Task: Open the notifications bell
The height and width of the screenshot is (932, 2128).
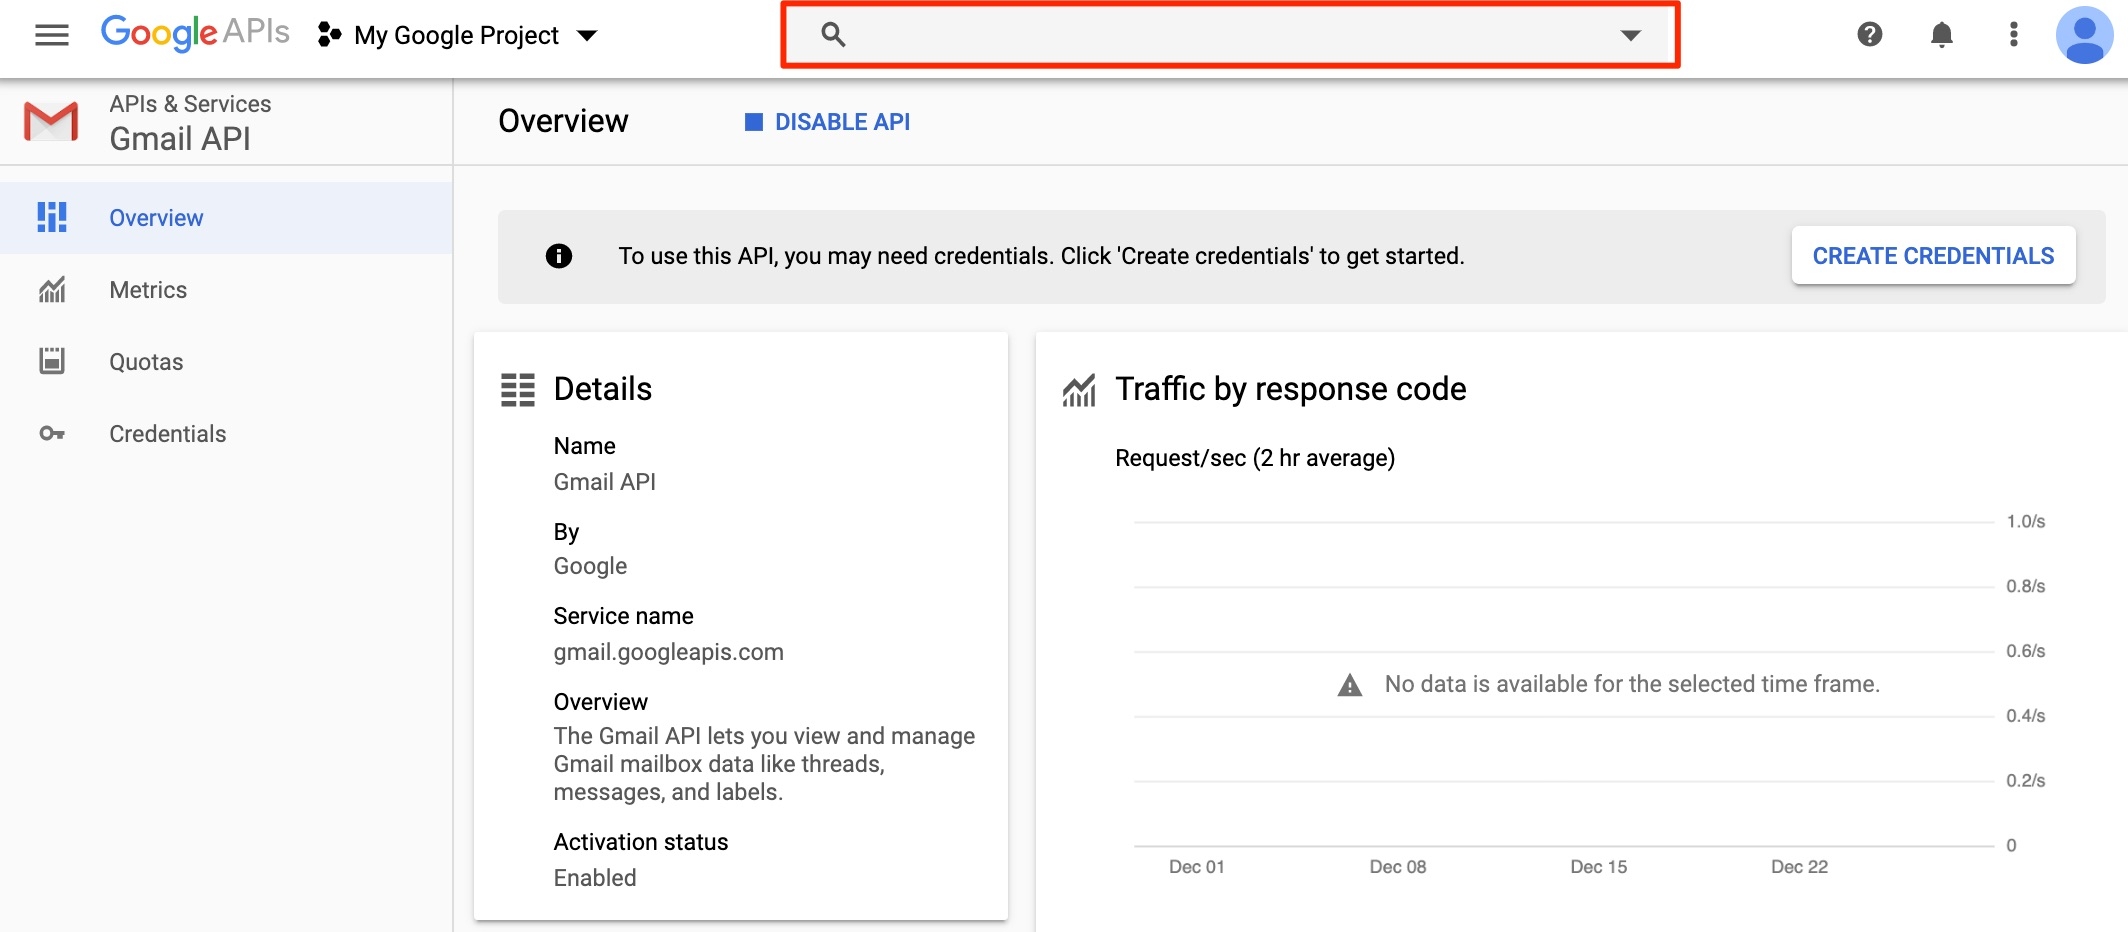Action: point(1941,35)
